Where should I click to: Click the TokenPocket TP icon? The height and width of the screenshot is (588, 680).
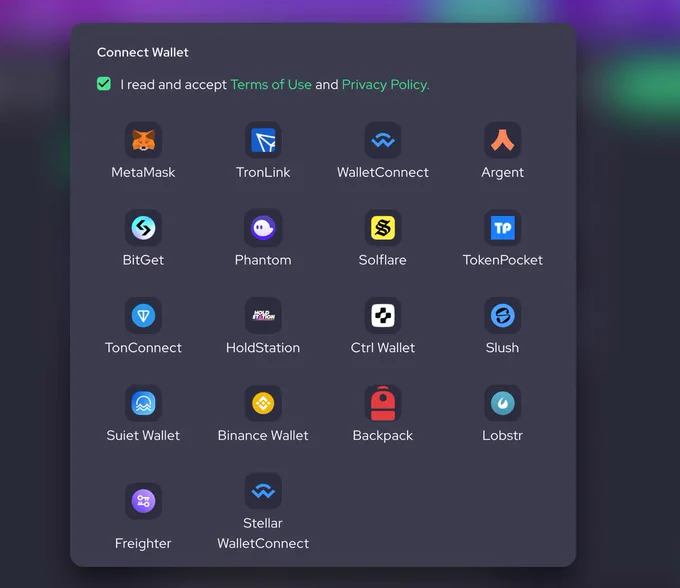click(503, 228)
